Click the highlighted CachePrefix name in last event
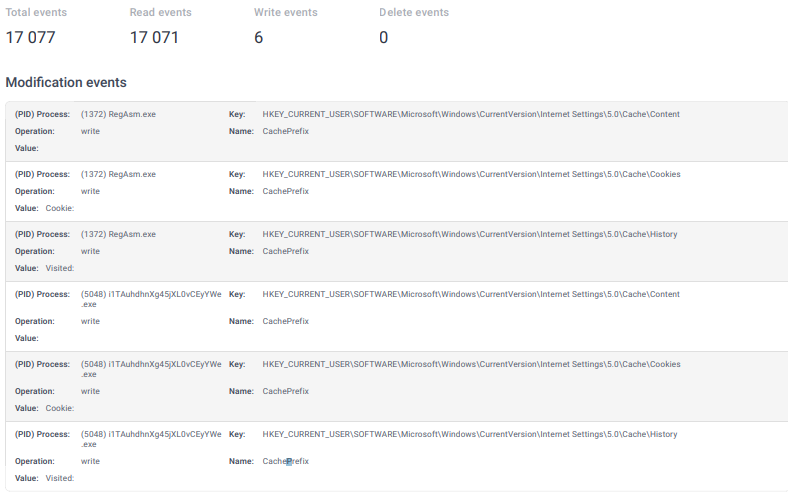The width and height of the screenshot is (788, 492). (285, 461)
